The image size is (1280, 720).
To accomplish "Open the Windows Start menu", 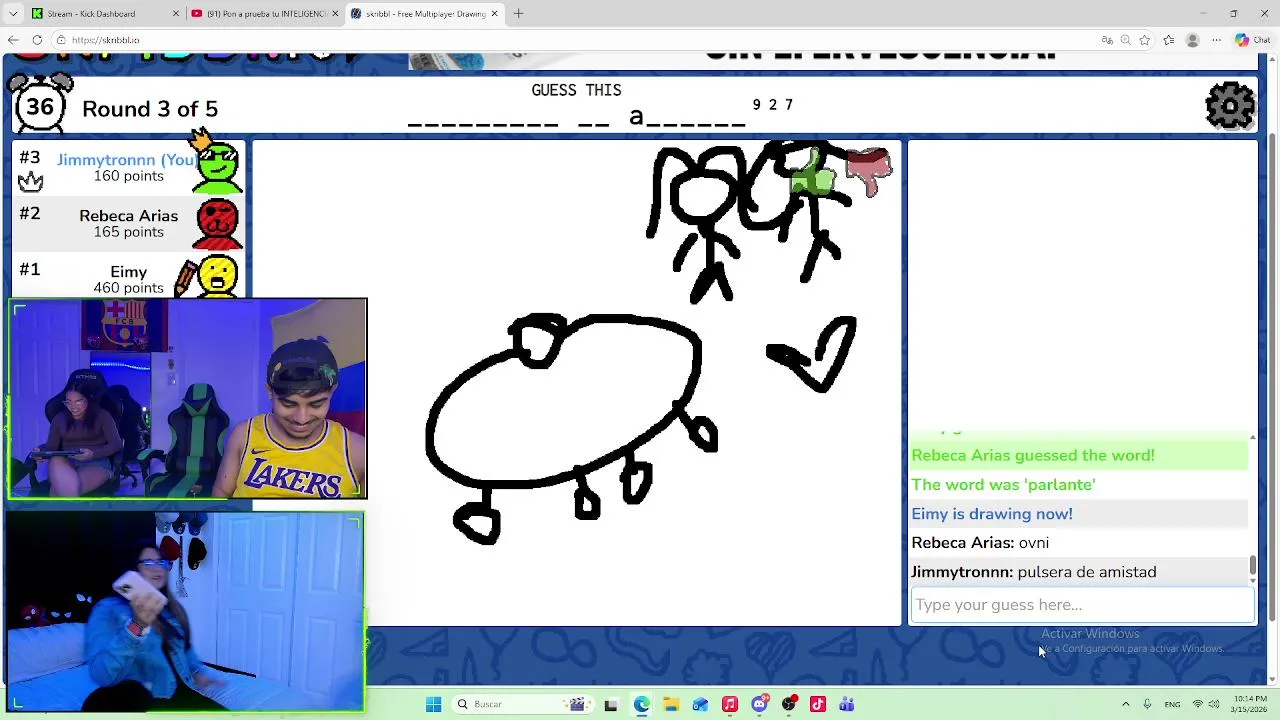I will point(433,704).
